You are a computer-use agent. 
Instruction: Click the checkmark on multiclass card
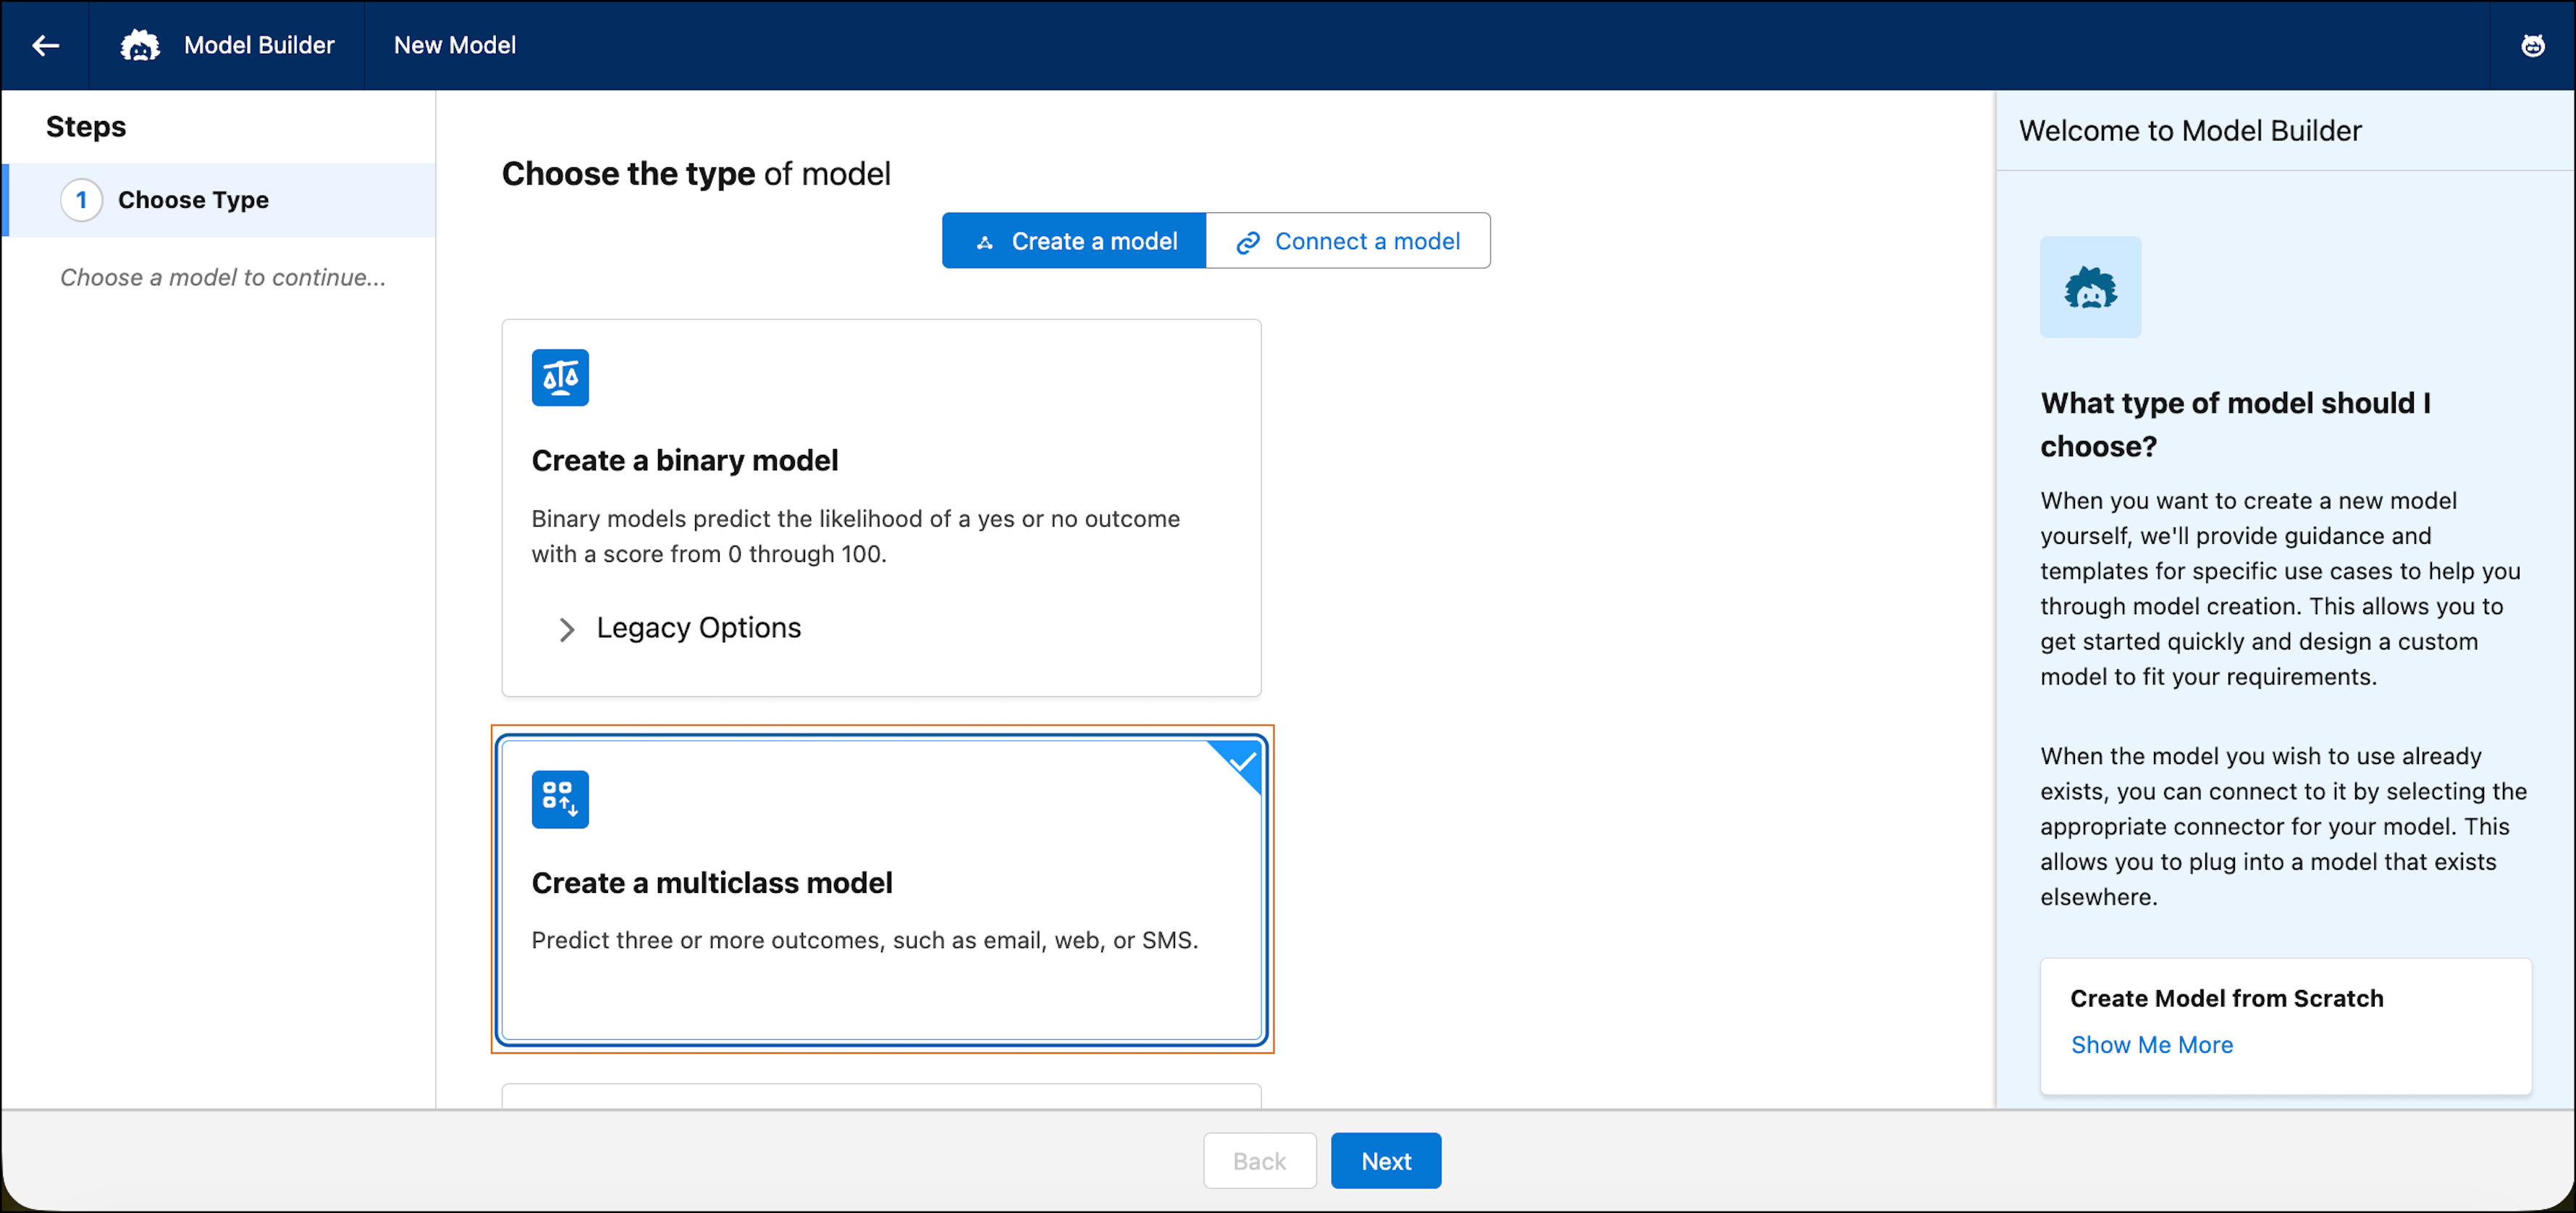1240,762
